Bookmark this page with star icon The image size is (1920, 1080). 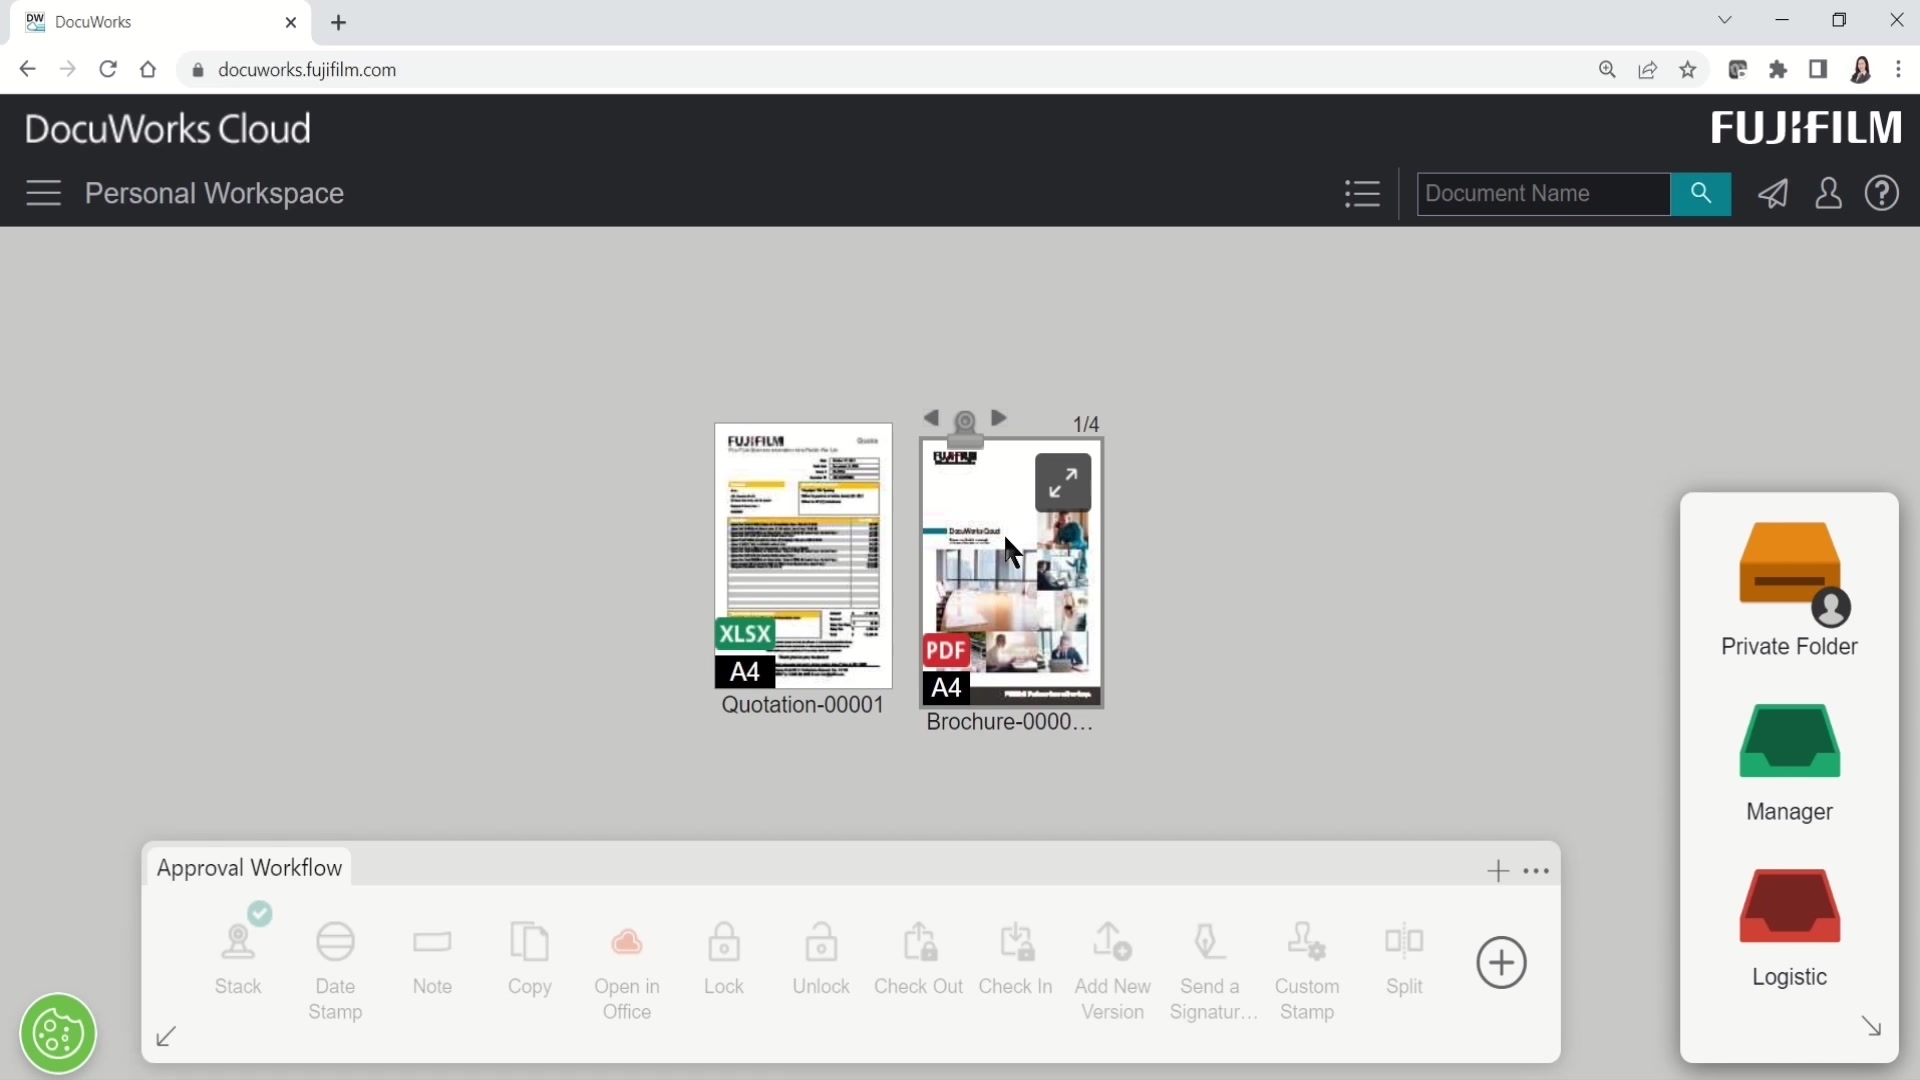1688,70
